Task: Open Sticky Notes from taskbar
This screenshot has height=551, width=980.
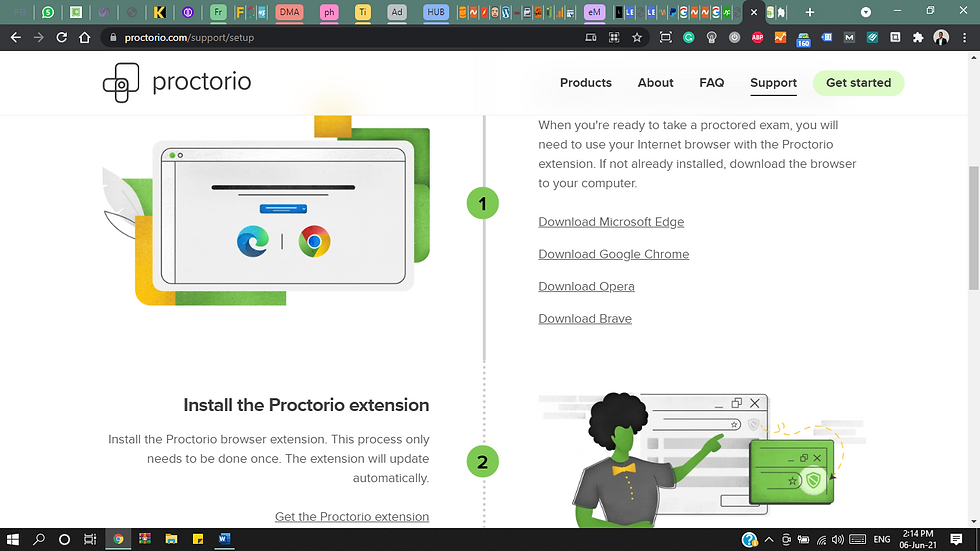Action: coord(198,539)
